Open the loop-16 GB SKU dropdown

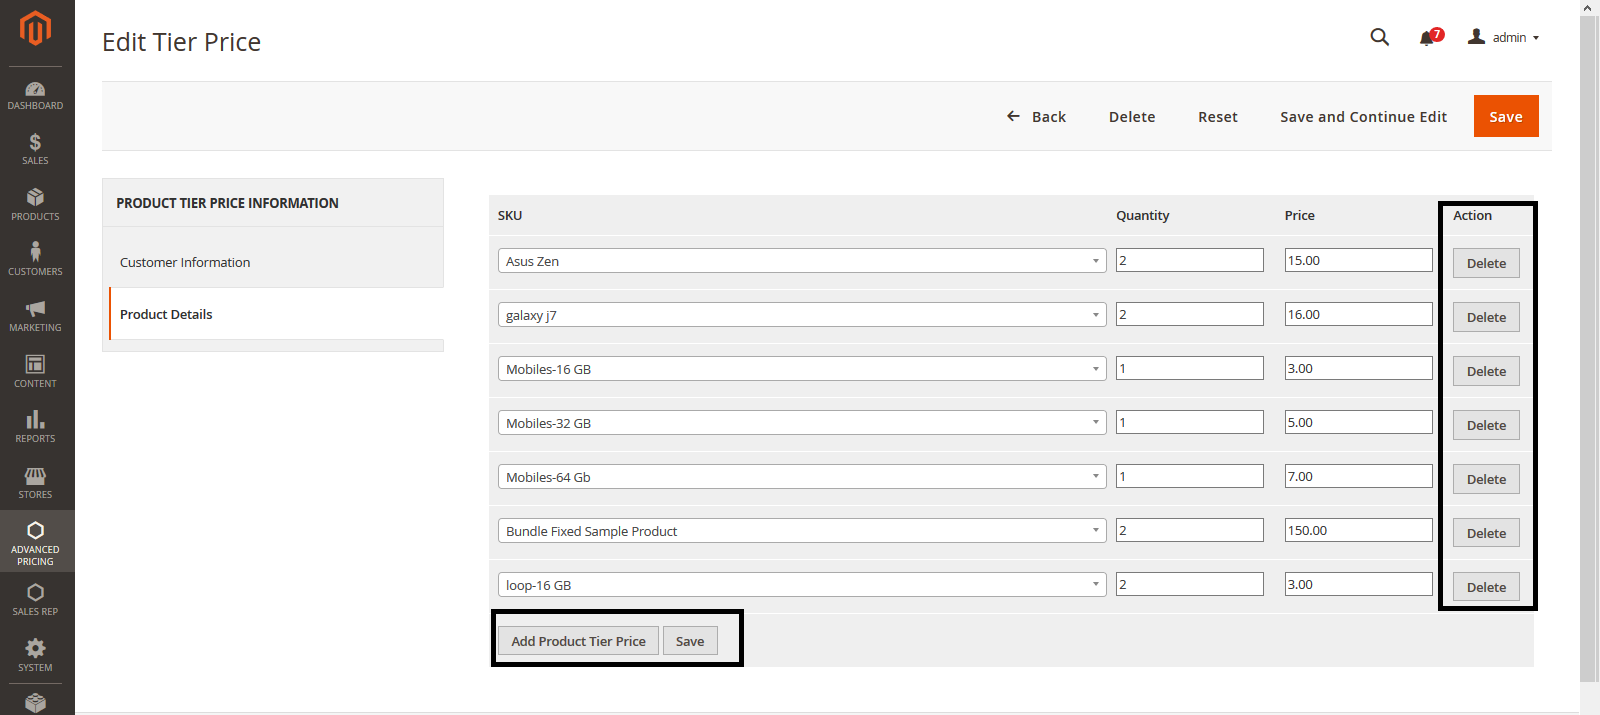coord(802,585)
